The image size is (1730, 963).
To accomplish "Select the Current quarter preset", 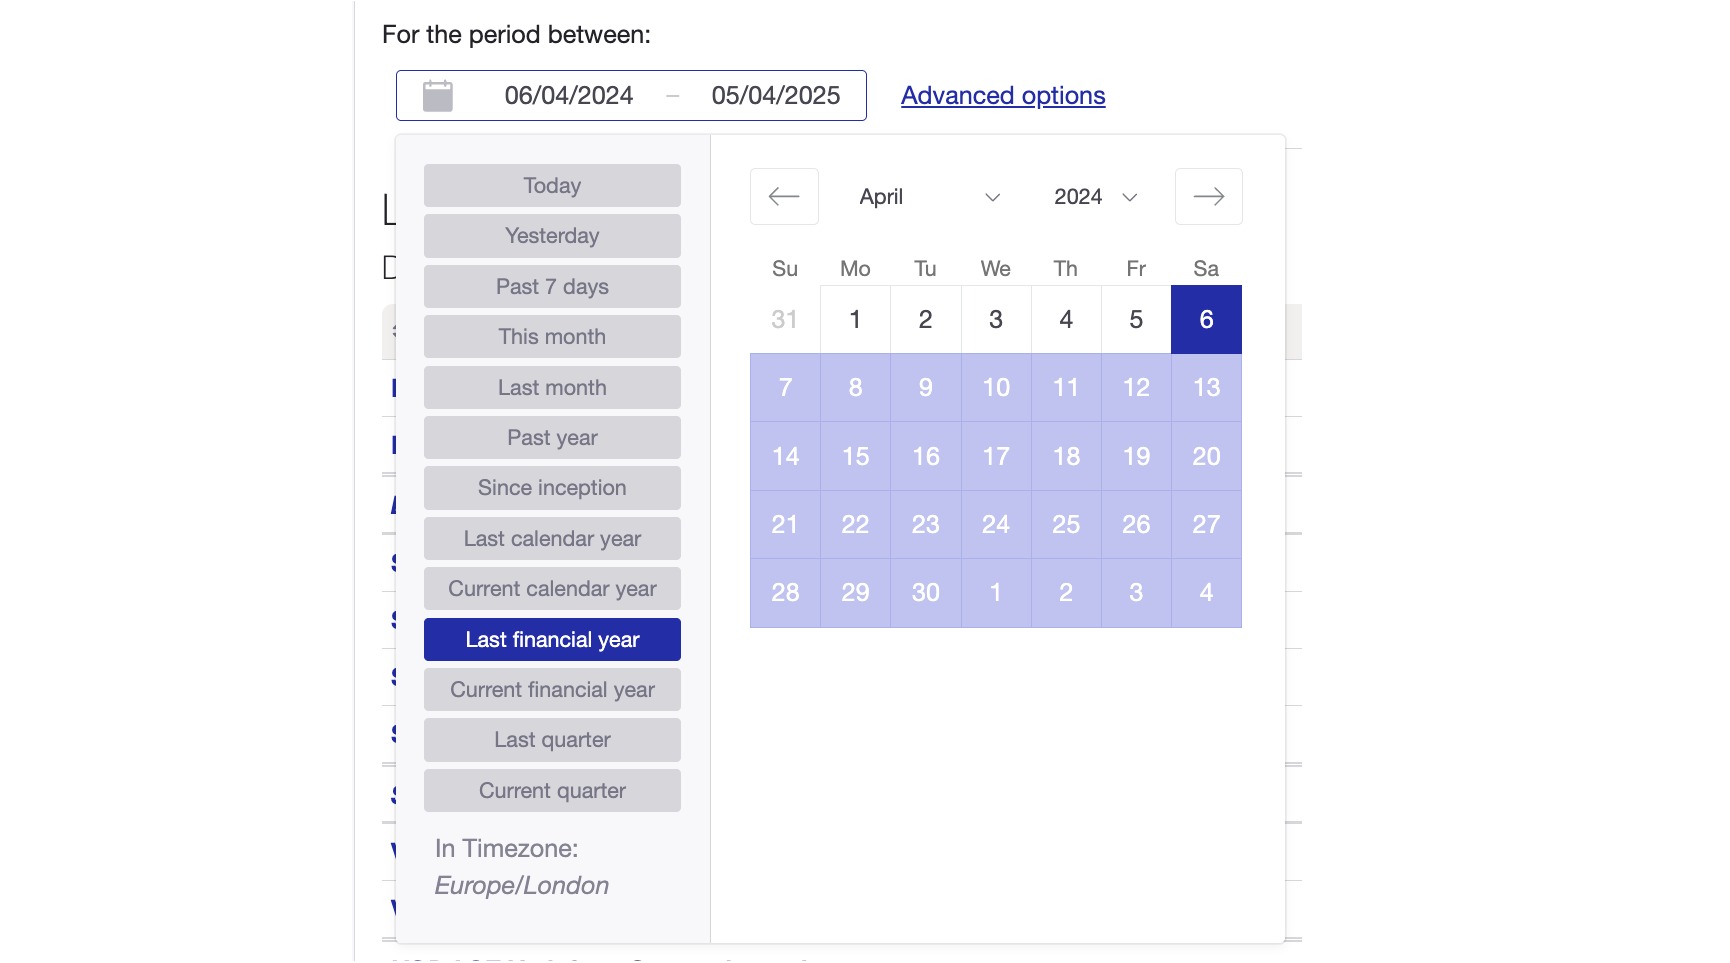I will click(x=551, y=790).
